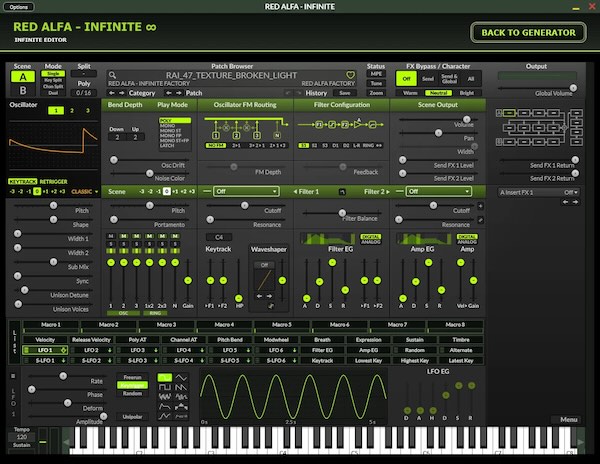
Task: Select the sample-and-hold LFO waveform icon
Action: (x=181, y=397)
